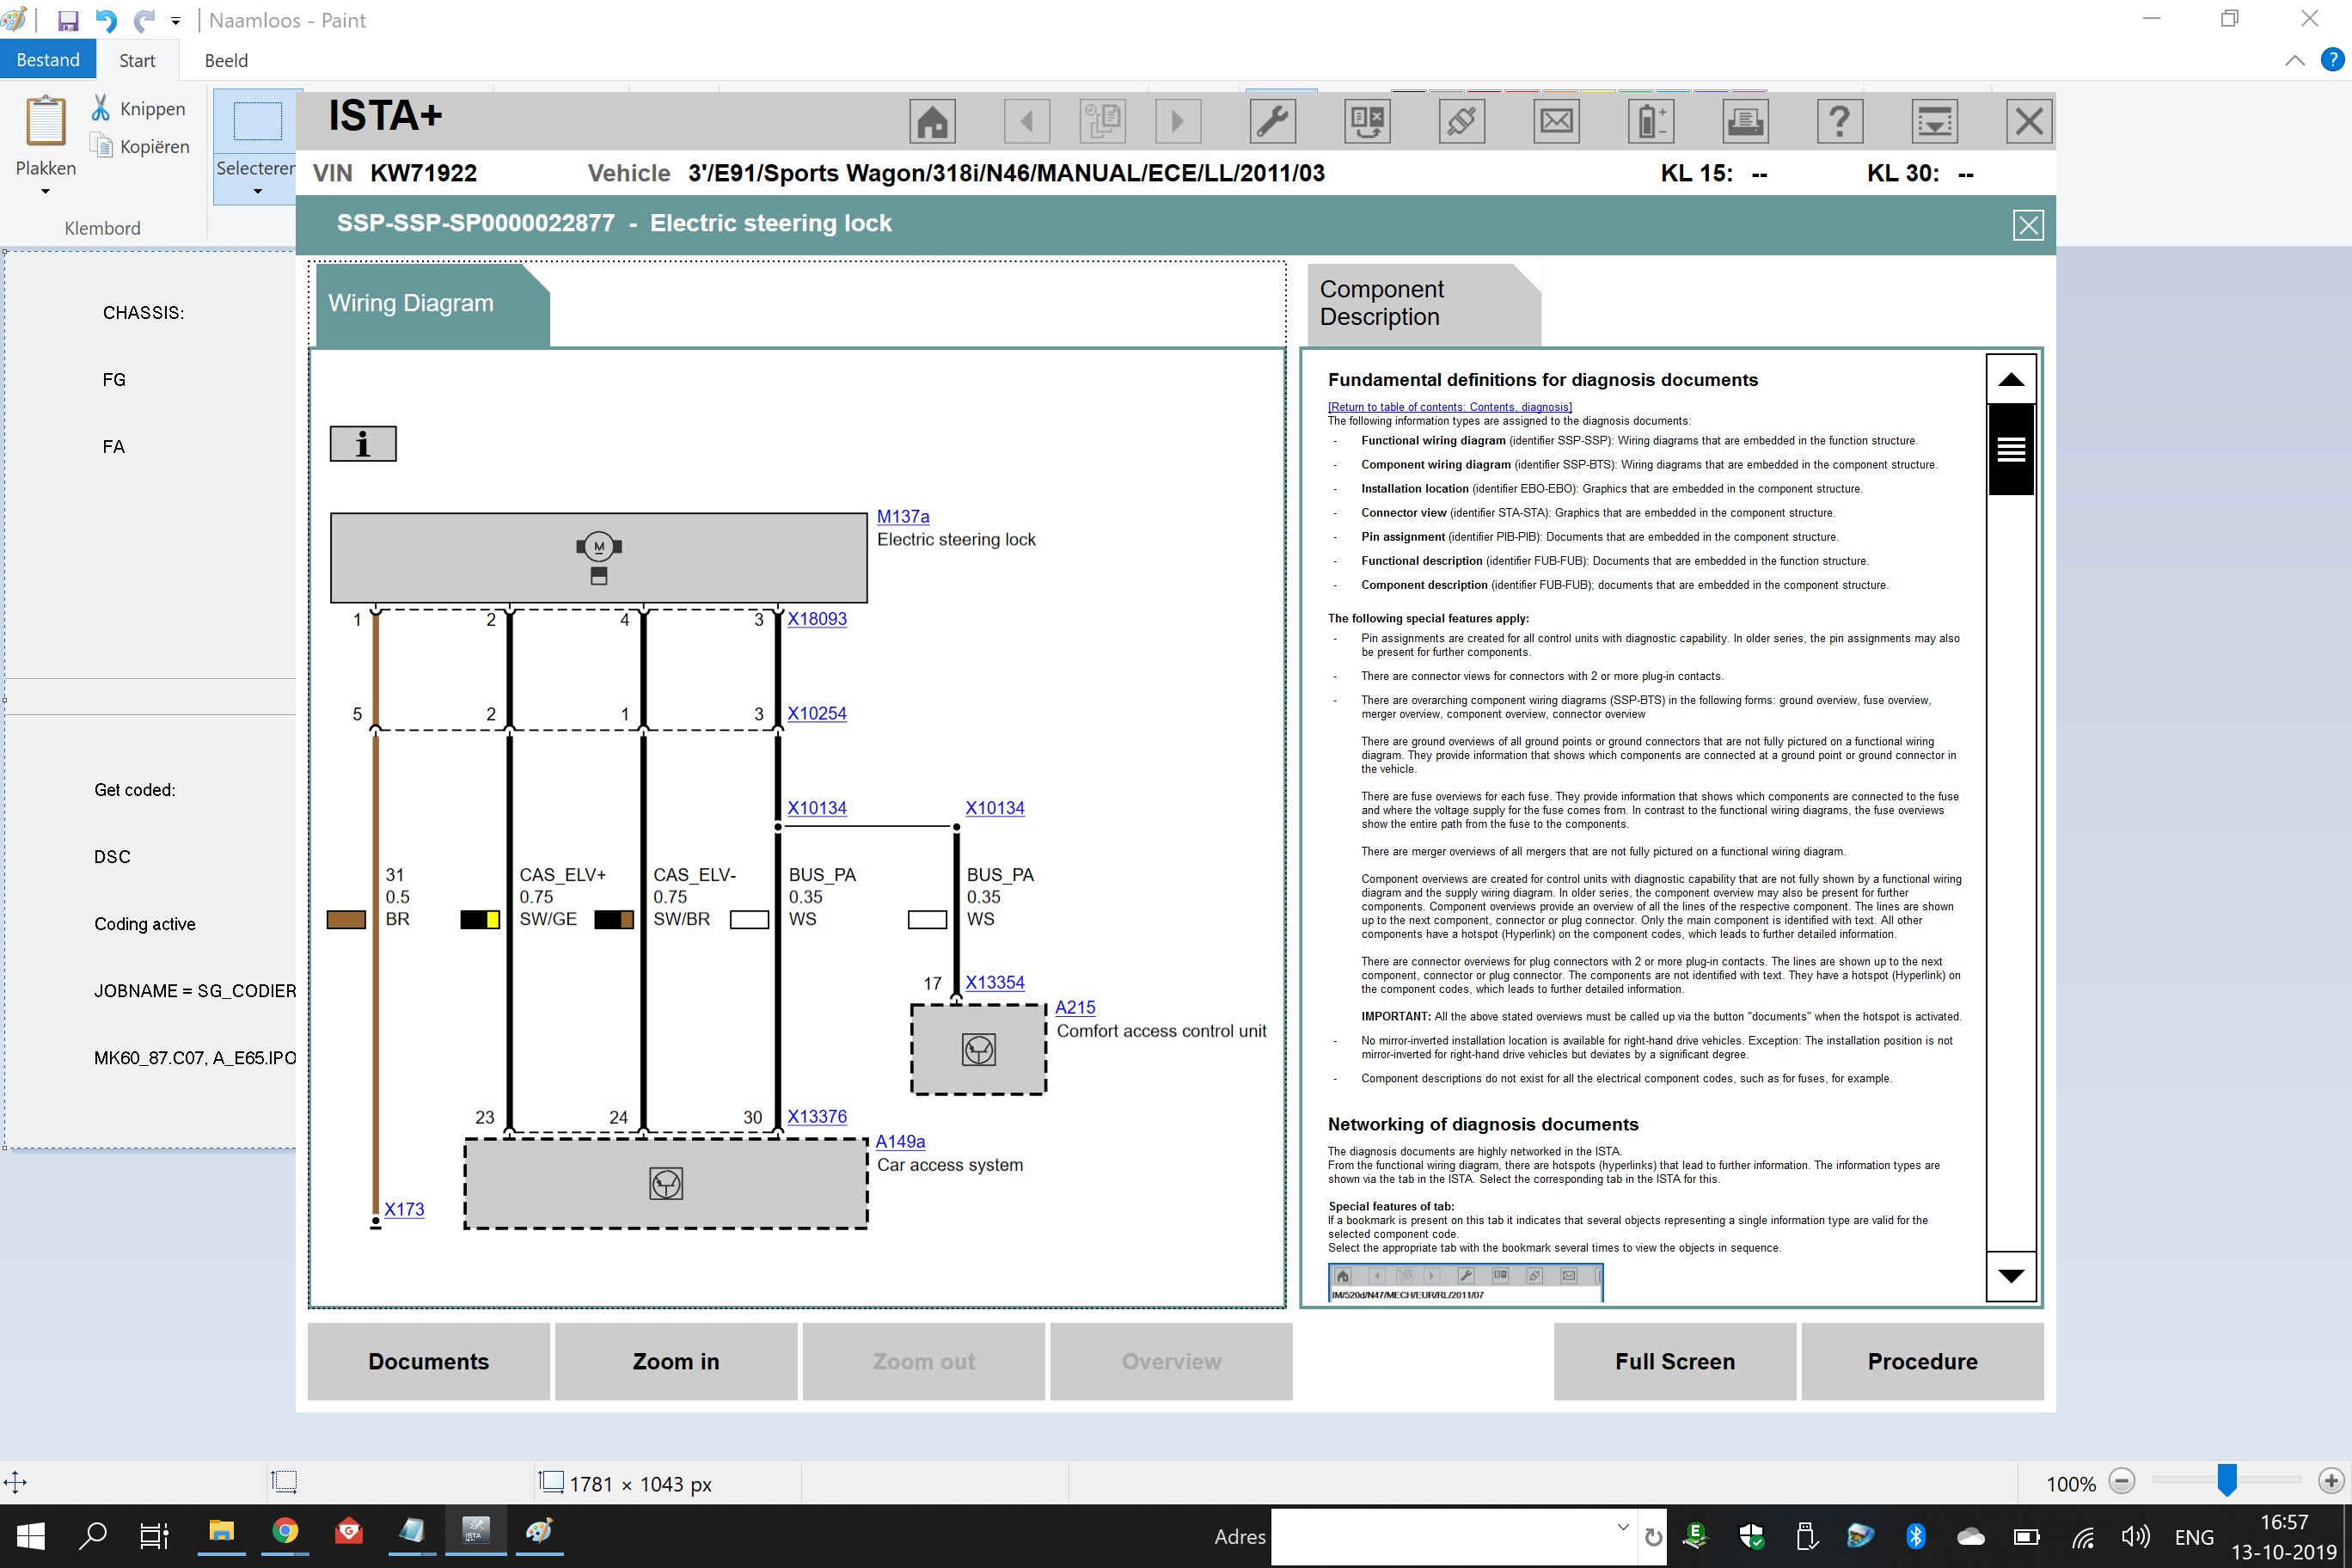Collapse the Paint ribbon chevron
The width and height of the screenshot is (2352, 1568).
pyautogui.click(x=2295, y=61)
